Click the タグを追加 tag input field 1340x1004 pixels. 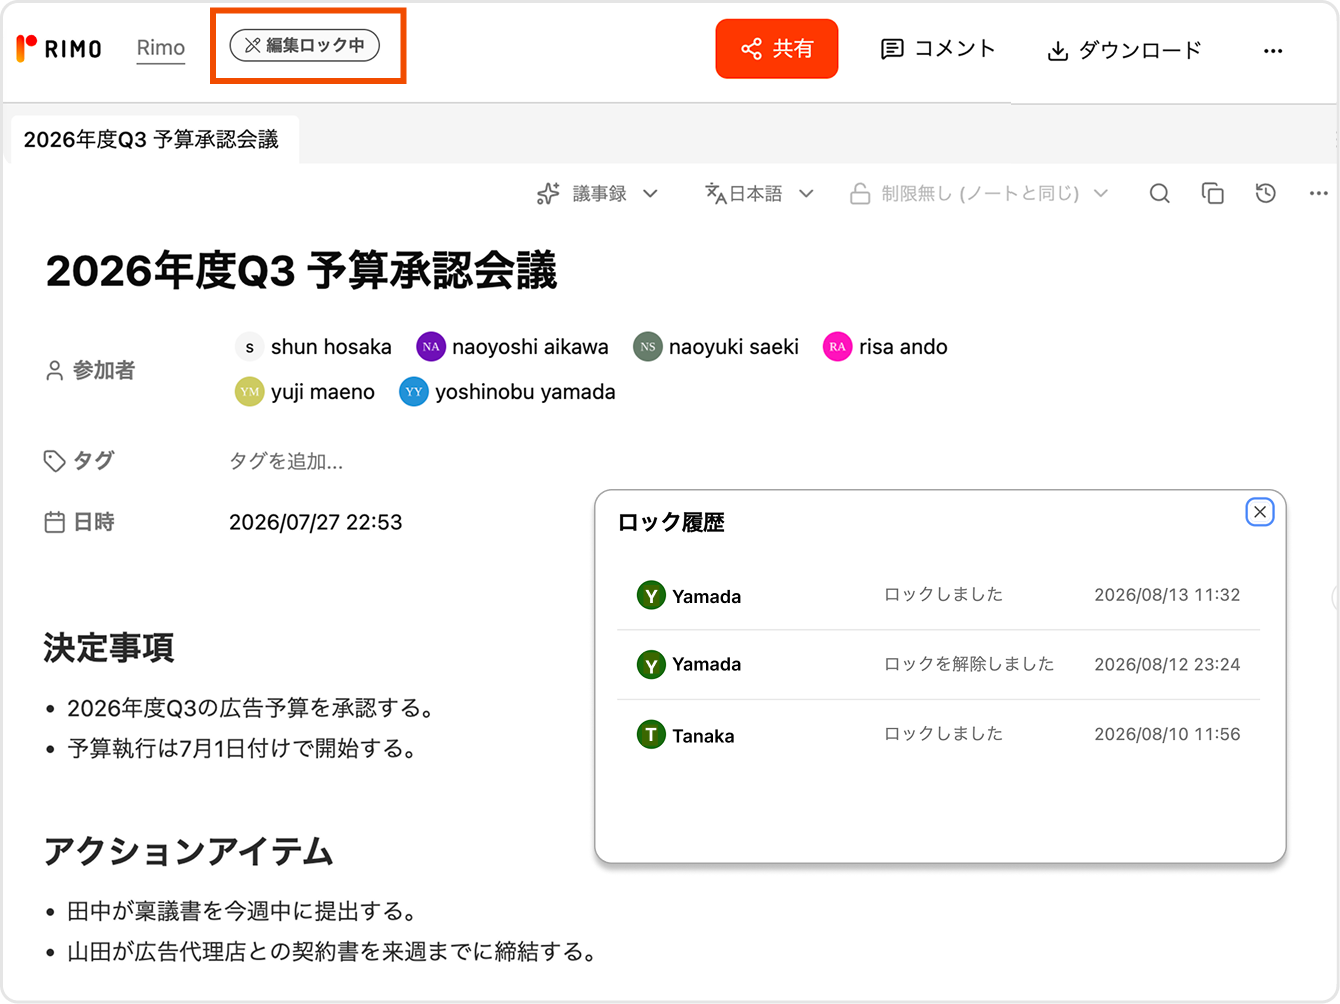(x=286, y=461)
